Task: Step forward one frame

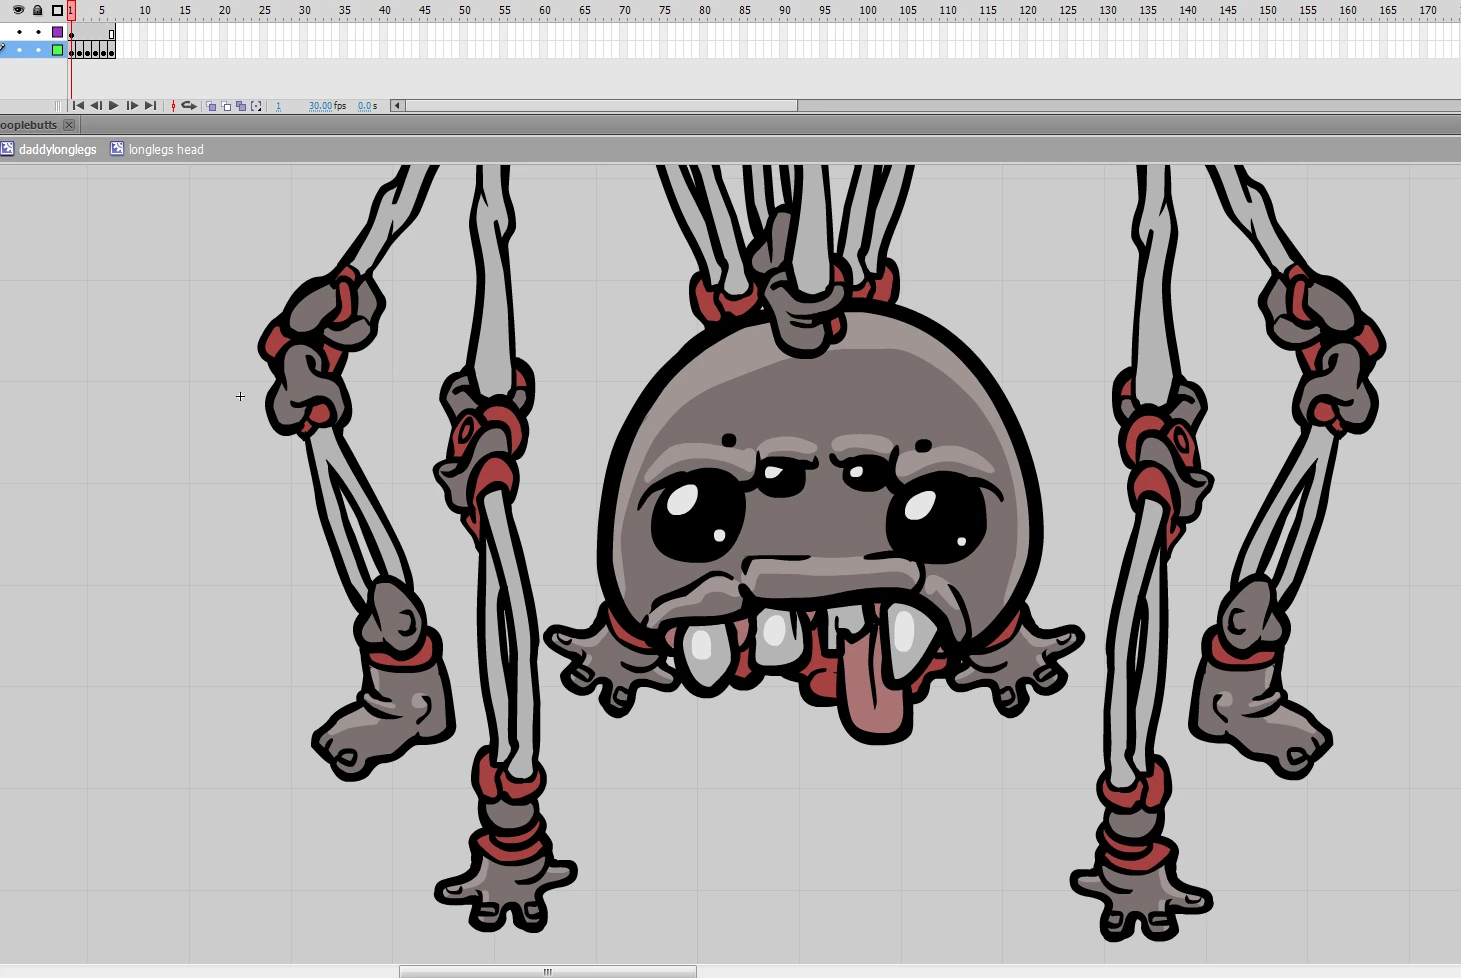Action: [132, 106]
